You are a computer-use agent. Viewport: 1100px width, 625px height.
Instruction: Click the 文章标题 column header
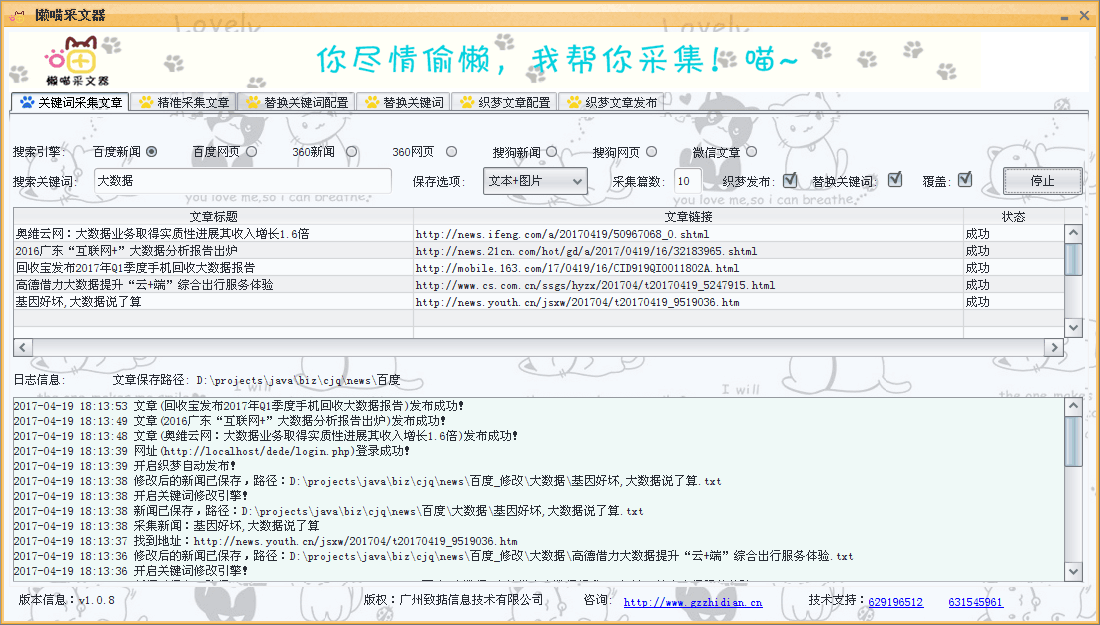point(213,217)
